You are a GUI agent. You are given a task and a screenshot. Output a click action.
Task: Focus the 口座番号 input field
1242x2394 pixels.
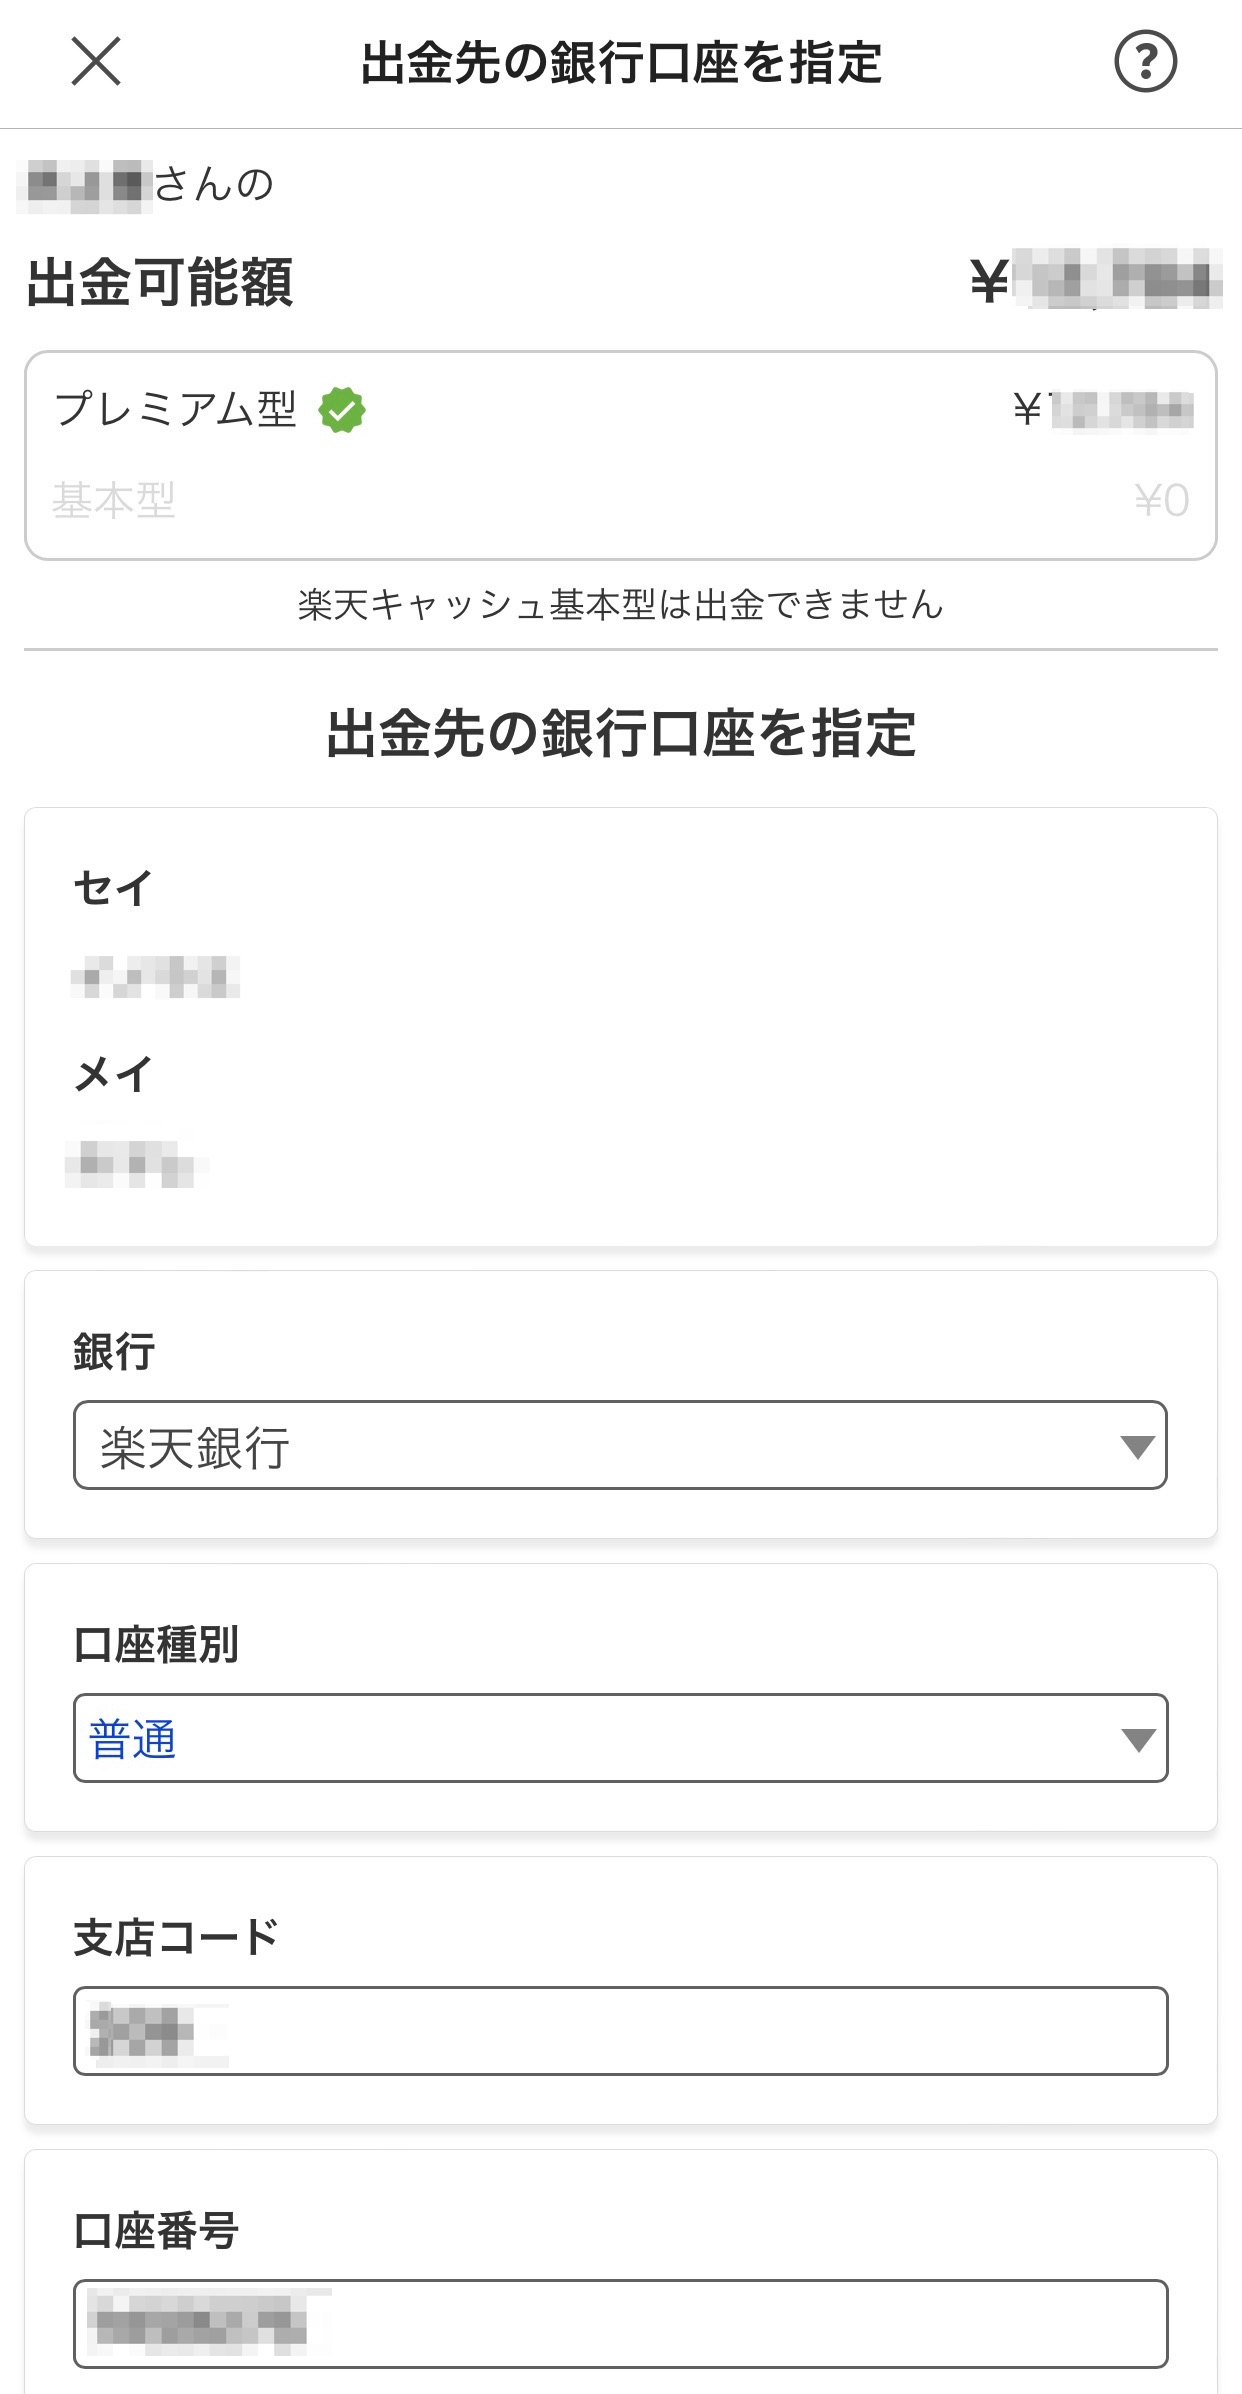tap(620, 2323)
